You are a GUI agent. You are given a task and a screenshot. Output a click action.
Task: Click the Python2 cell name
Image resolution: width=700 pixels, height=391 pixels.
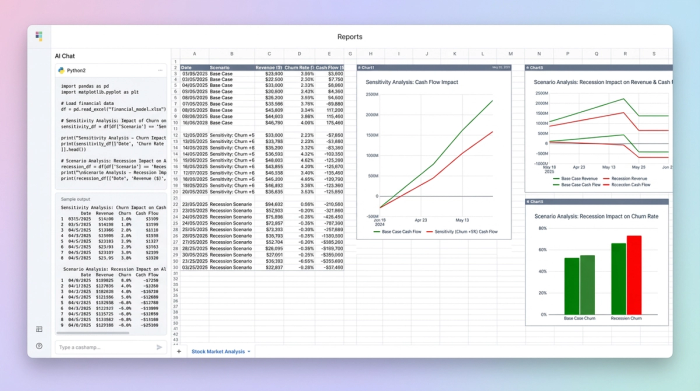pos(76,71)
